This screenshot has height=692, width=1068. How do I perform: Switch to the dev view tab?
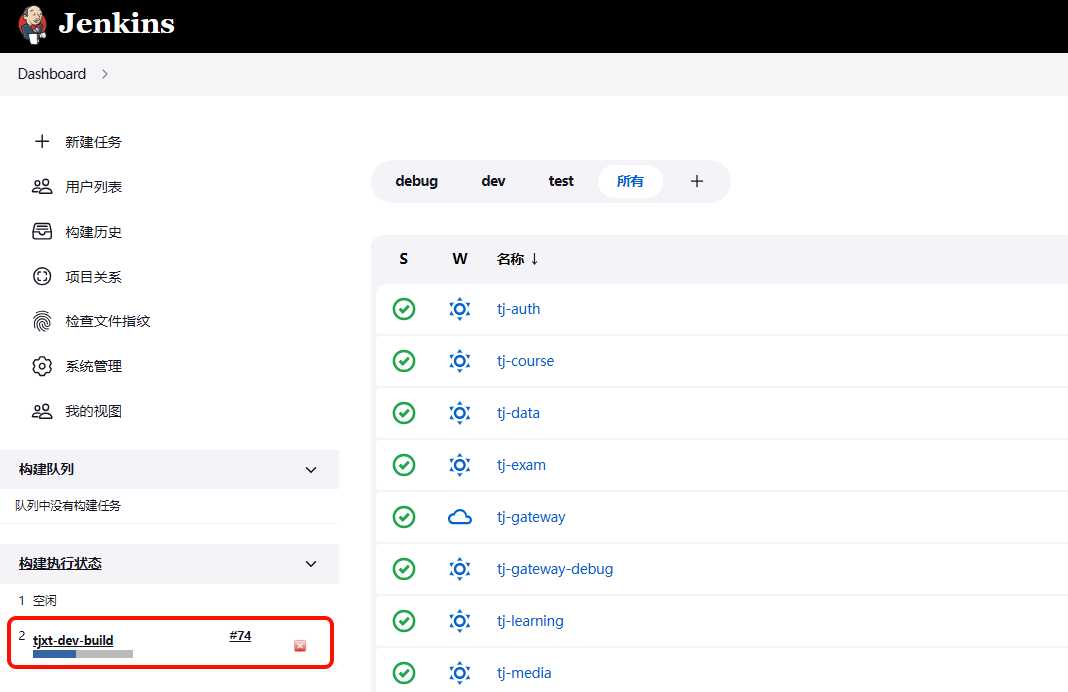493,181
